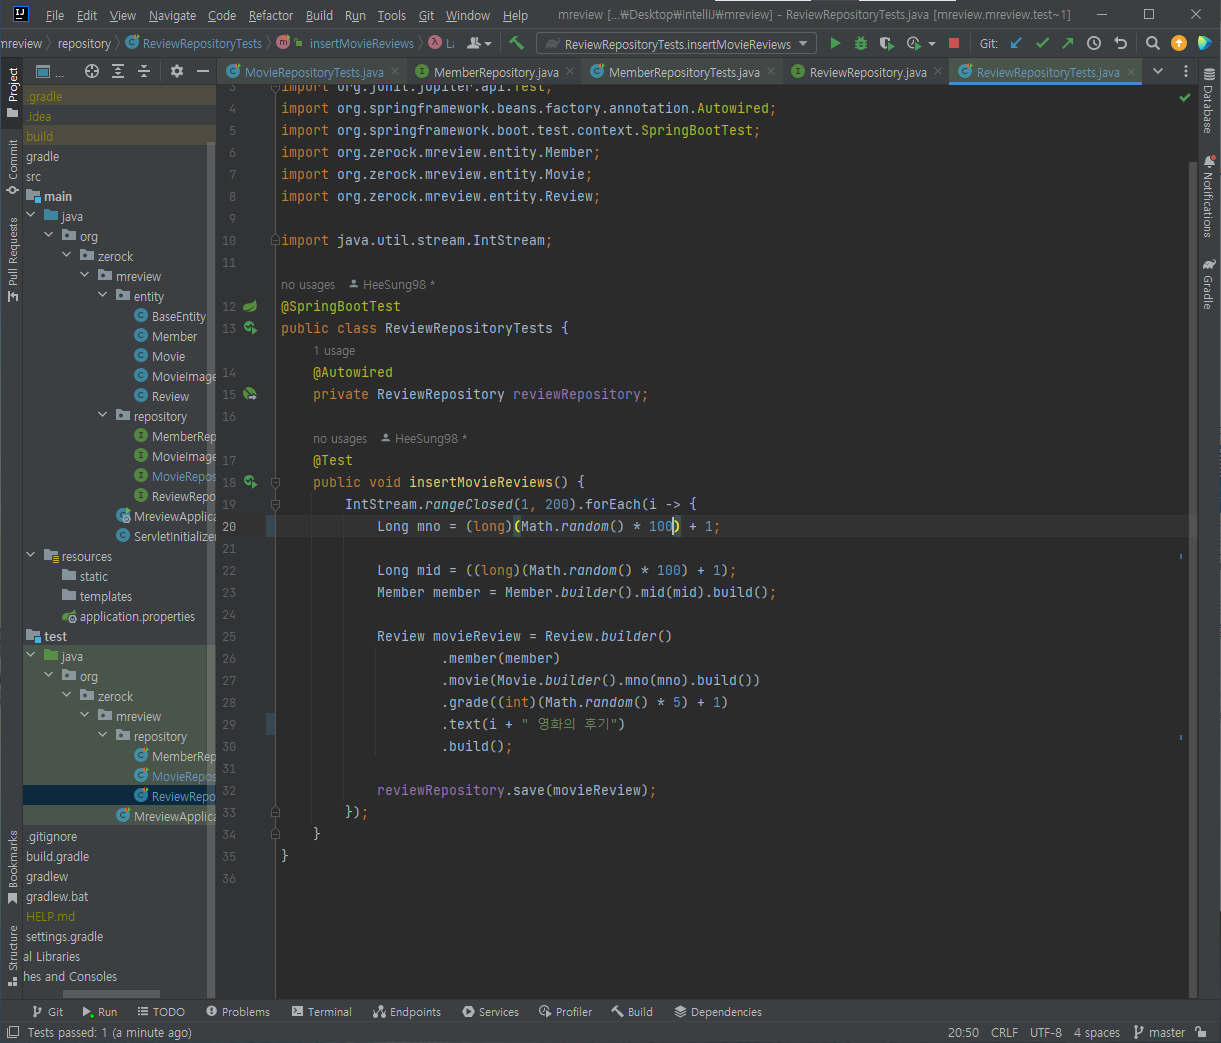Open the Terminal tool window
Image resolution: width=1221 pixels, height=1043 pixels.
pyautogui.click(x=321, y=1012)
